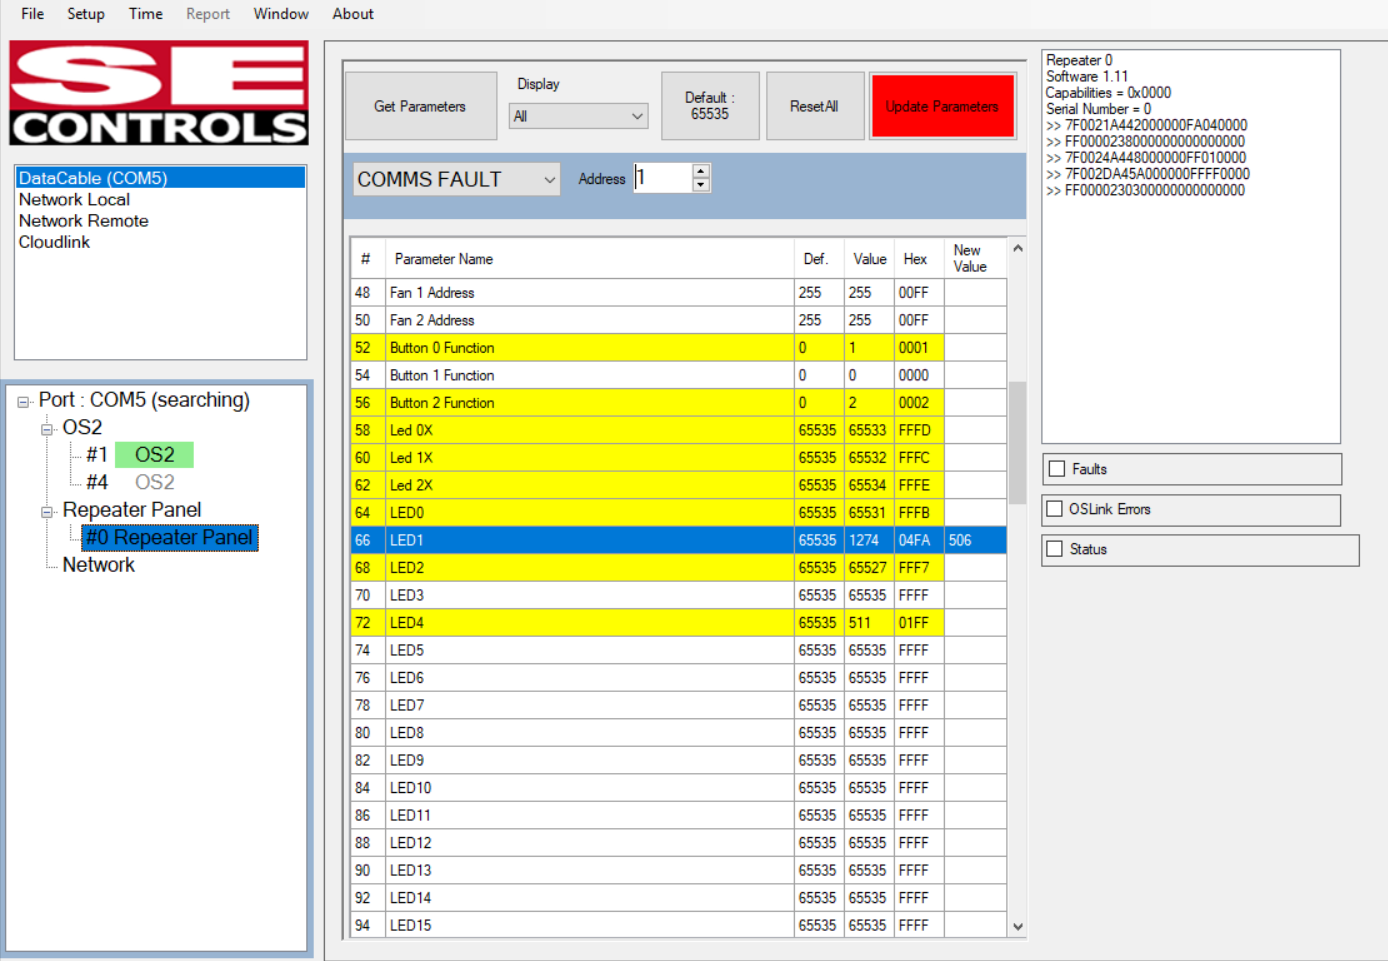Select the Network tree item

tap(98, 565)
